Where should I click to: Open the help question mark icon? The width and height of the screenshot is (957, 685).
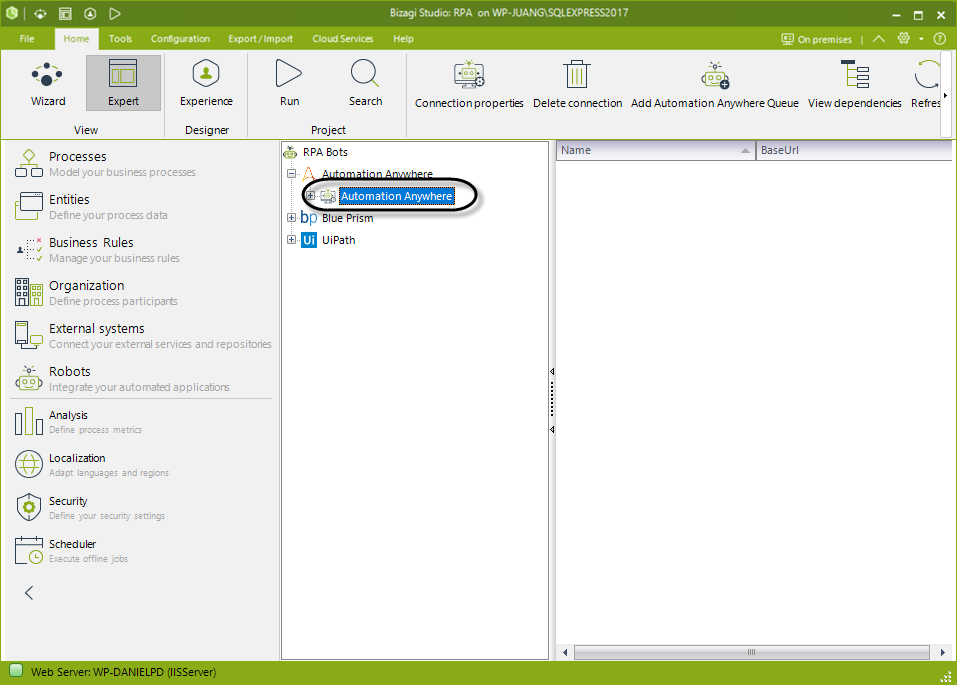point(940,38)
